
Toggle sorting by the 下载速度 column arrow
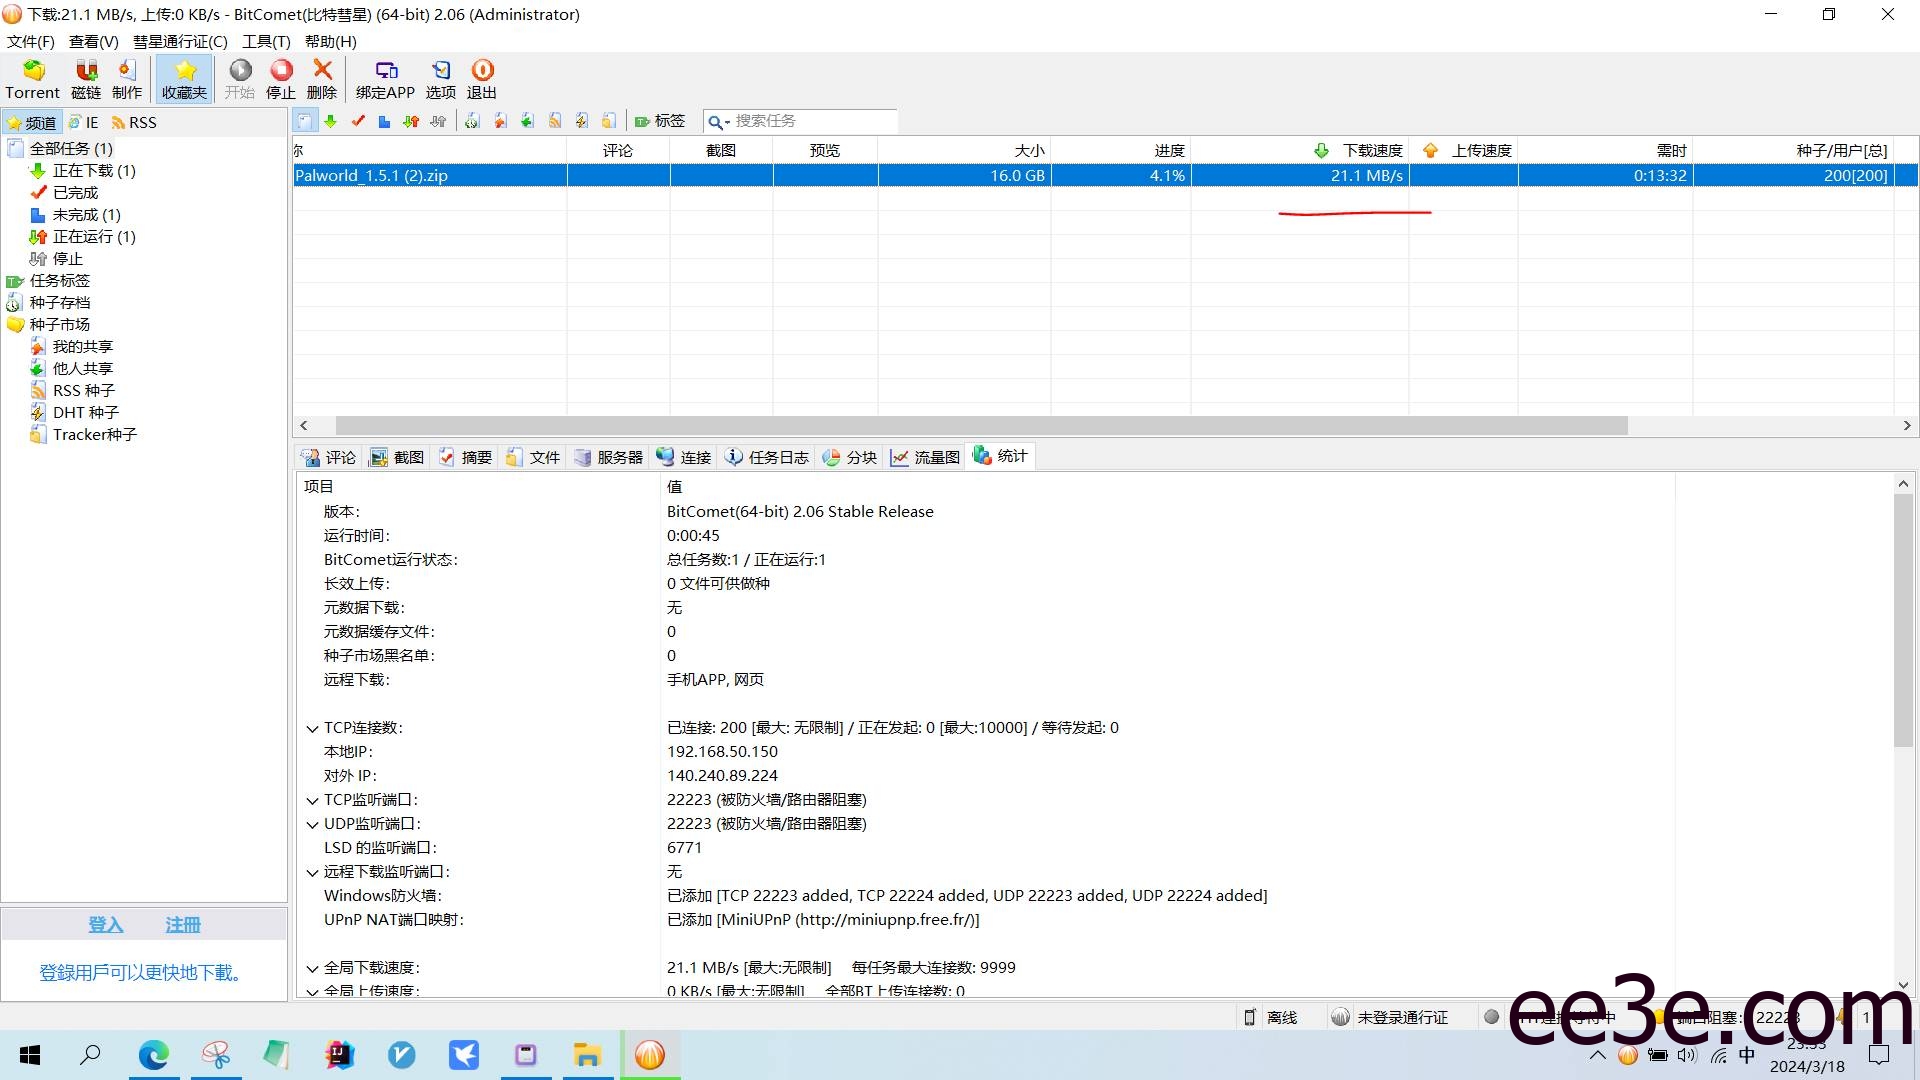point(1319,150)
